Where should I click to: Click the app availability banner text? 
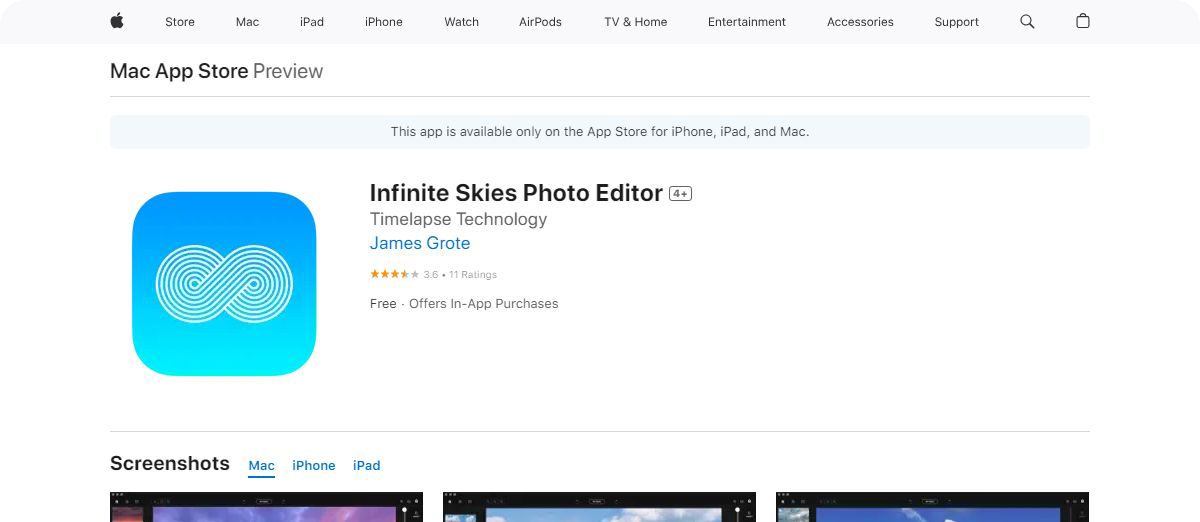click(x=600, y=132)
